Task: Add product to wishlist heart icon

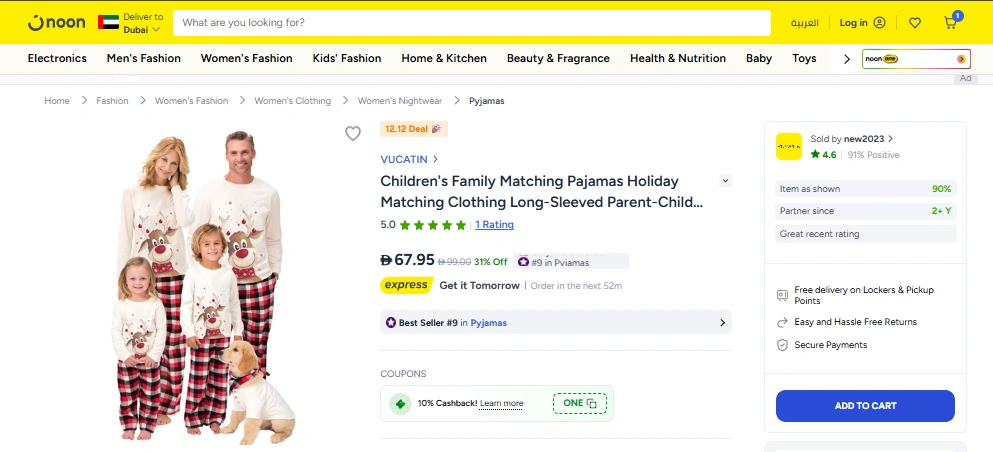Action: 353,134
